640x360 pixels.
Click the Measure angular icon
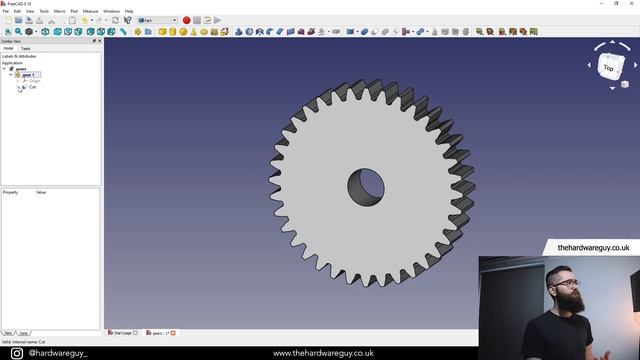click(x=490, y=31)
